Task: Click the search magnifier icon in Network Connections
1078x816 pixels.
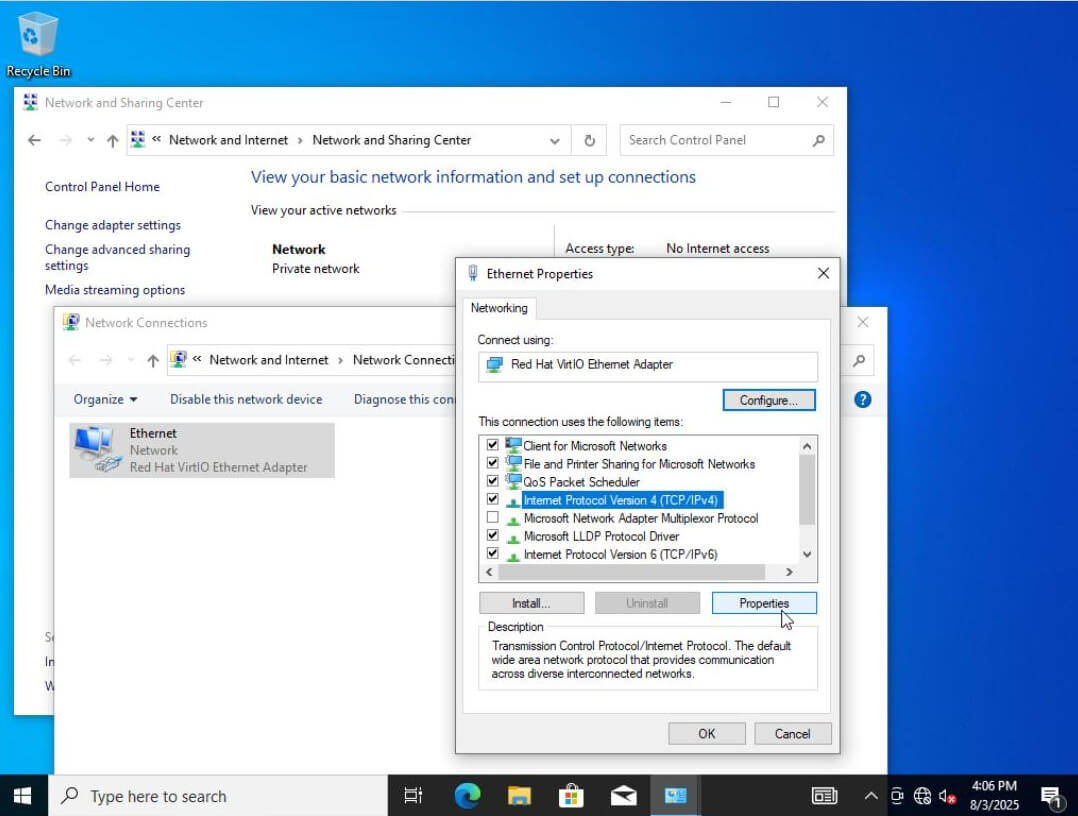Action: [859, 360]
